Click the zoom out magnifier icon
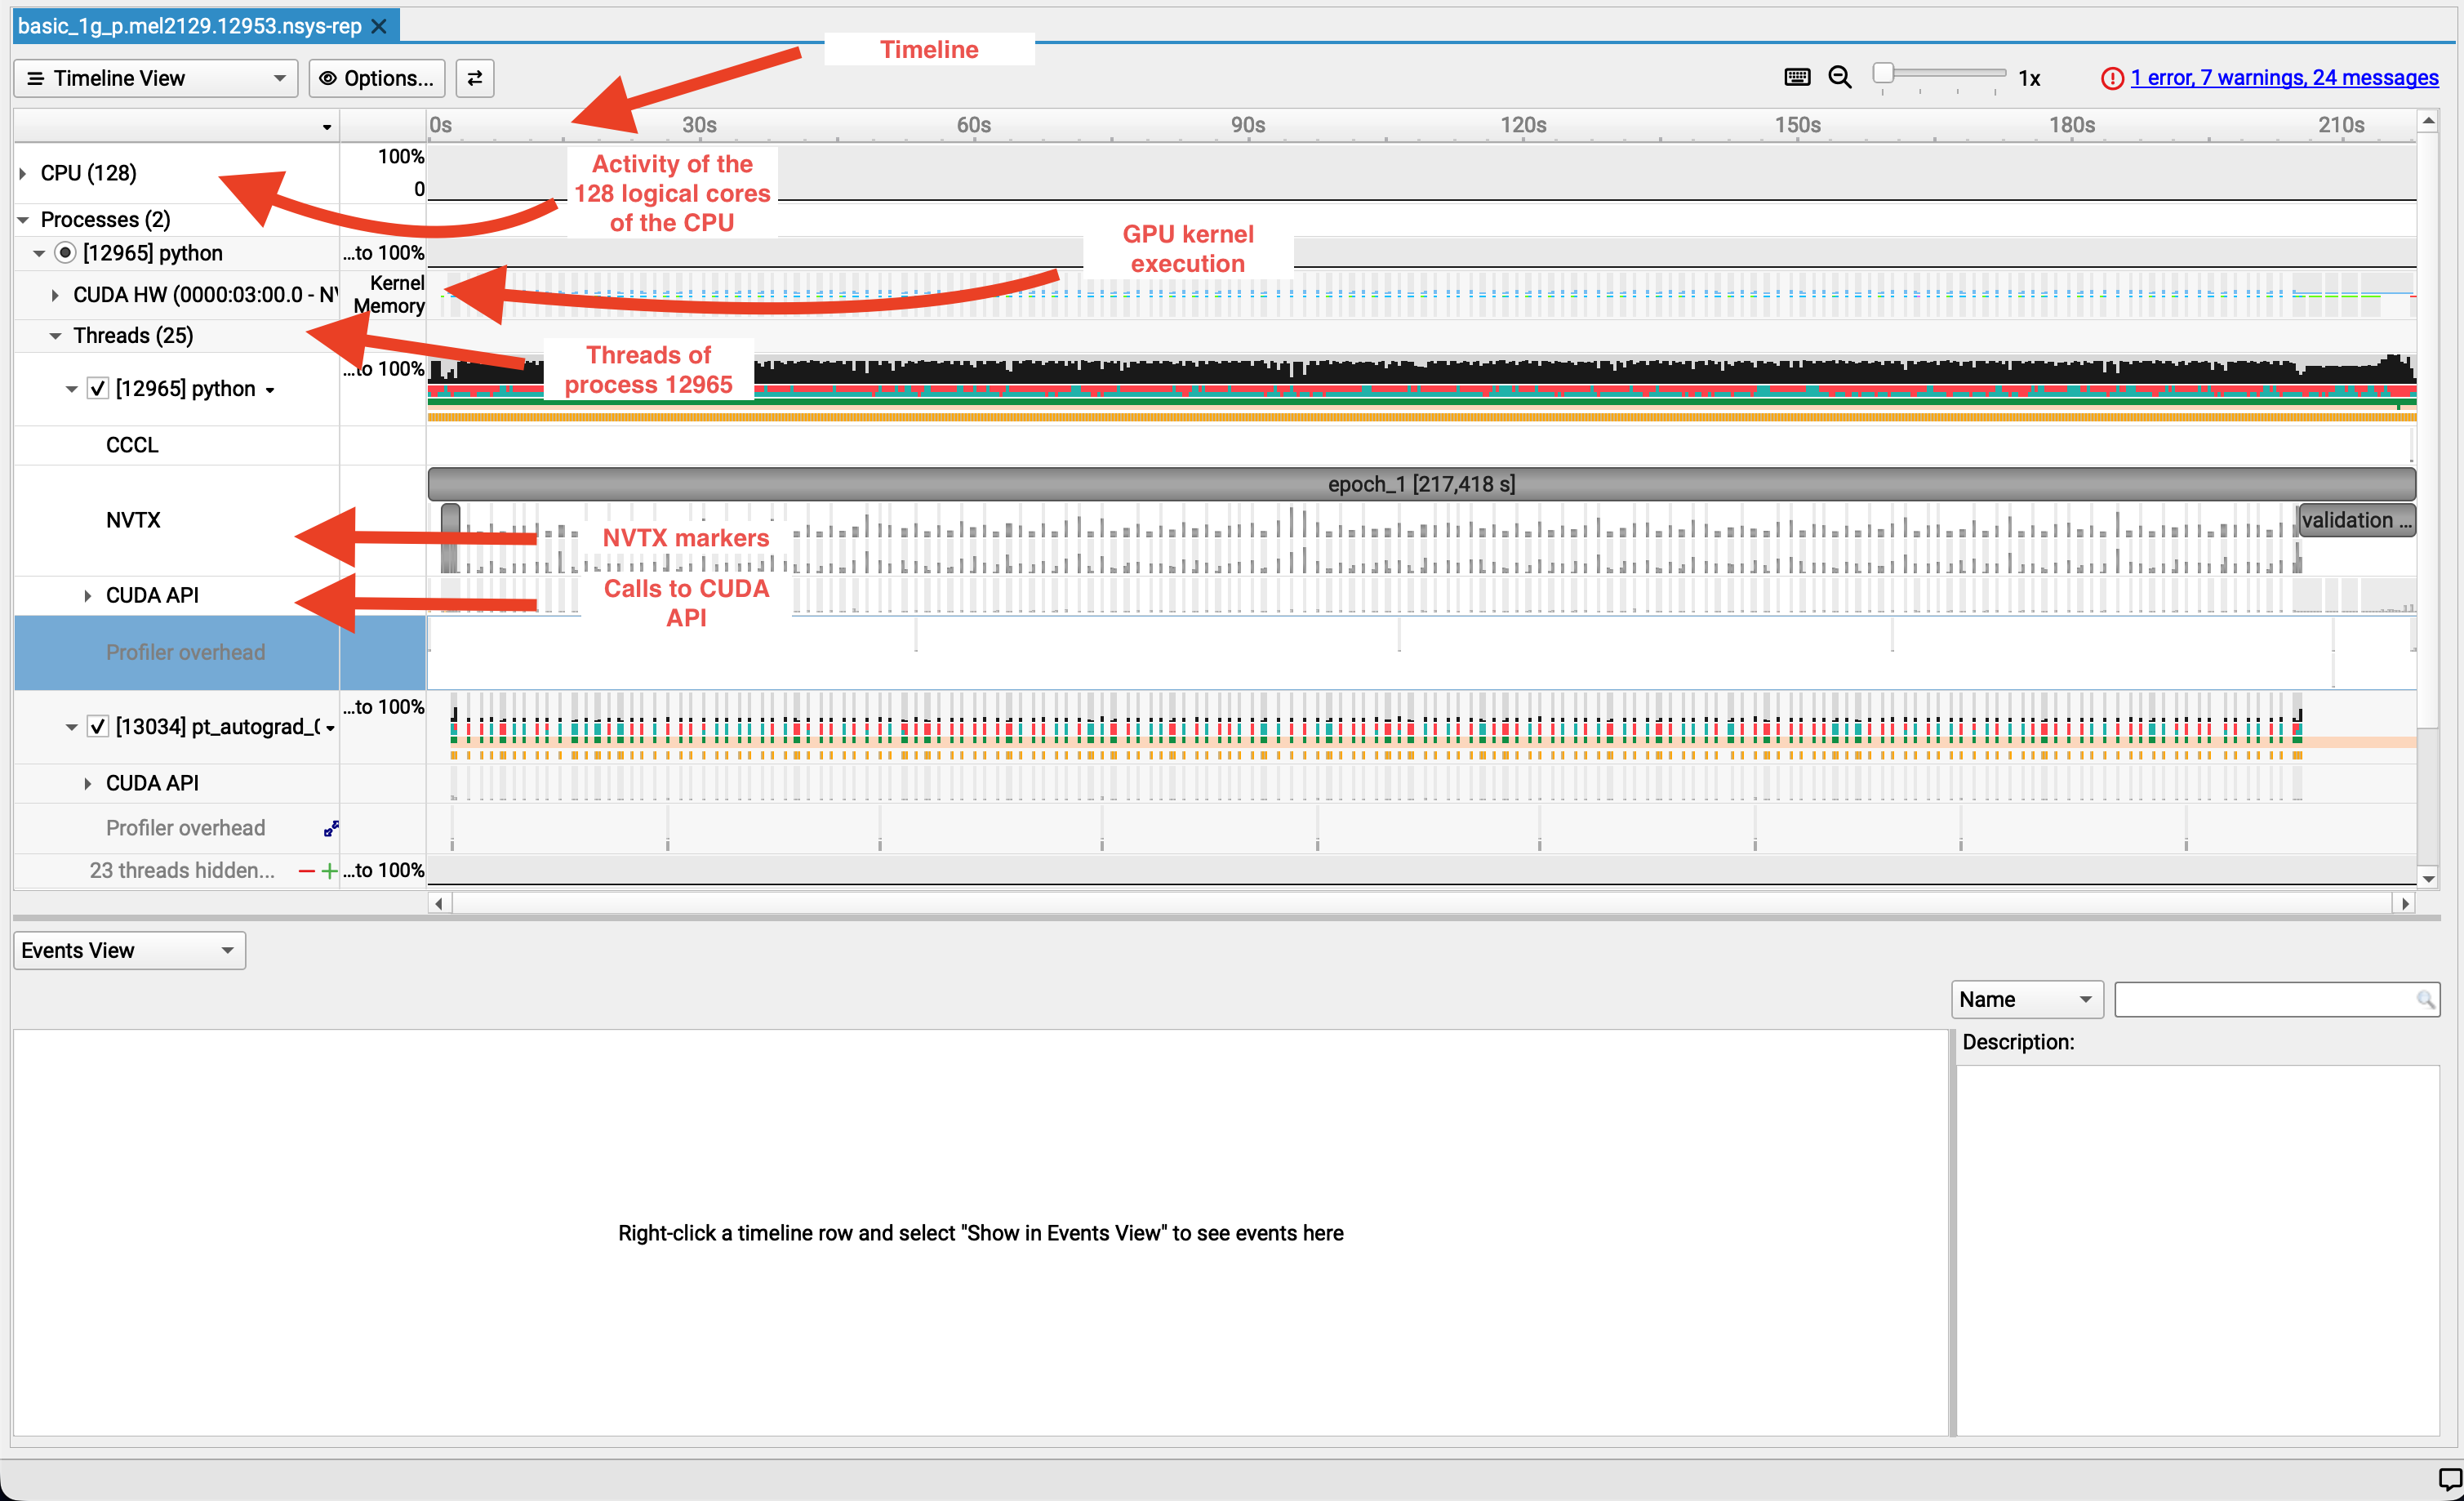2464x1501 pixels. click(x=1840, y=77)
